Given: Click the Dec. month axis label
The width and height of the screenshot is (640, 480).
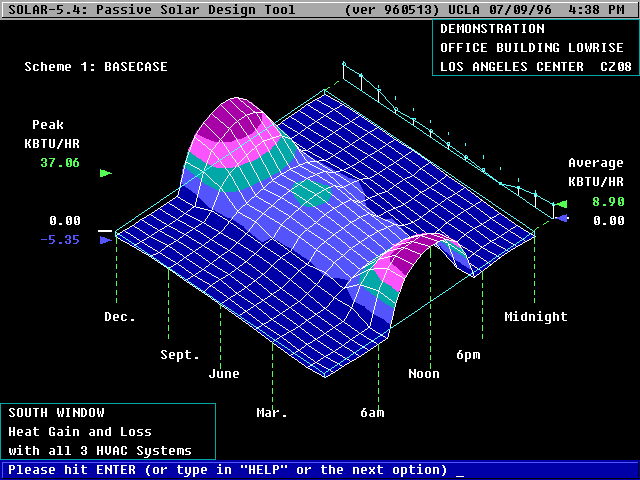Looking at the screenshot, I should pos(120,317).
